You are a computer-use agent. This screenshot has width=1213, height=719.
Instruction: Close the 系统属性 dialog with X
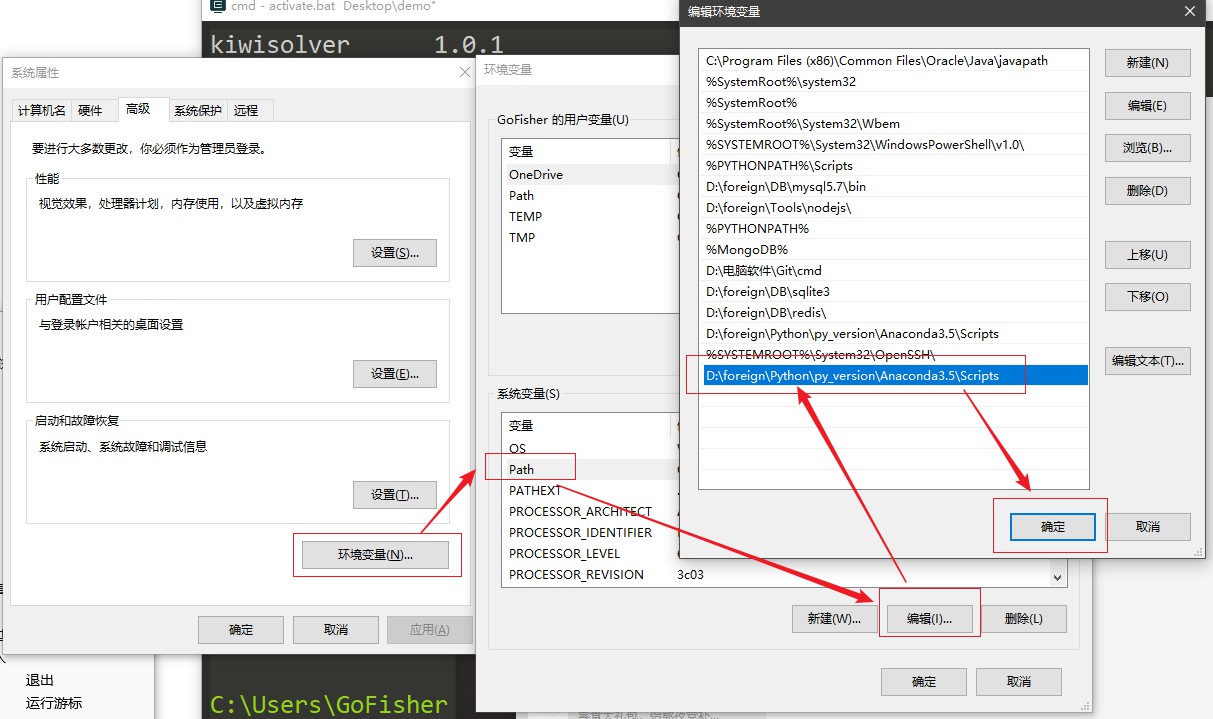pyautogui.click(x=464, y=73)
